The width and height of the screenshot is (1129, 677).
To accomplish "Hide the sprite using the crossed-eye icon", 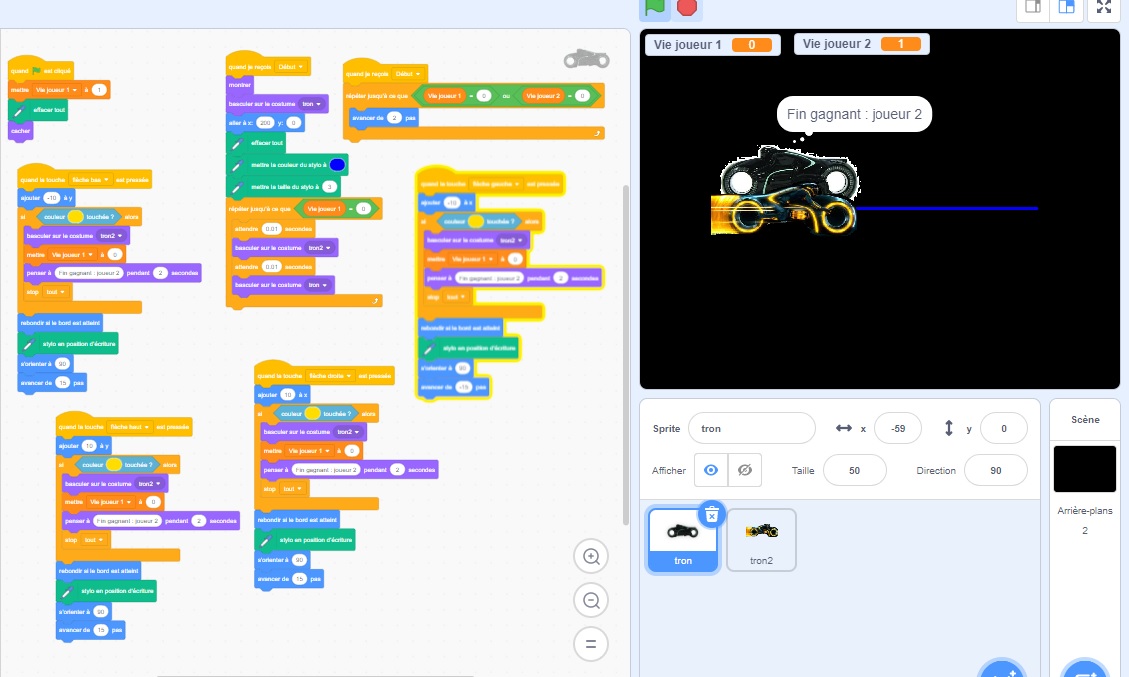I will click(745, 470).
